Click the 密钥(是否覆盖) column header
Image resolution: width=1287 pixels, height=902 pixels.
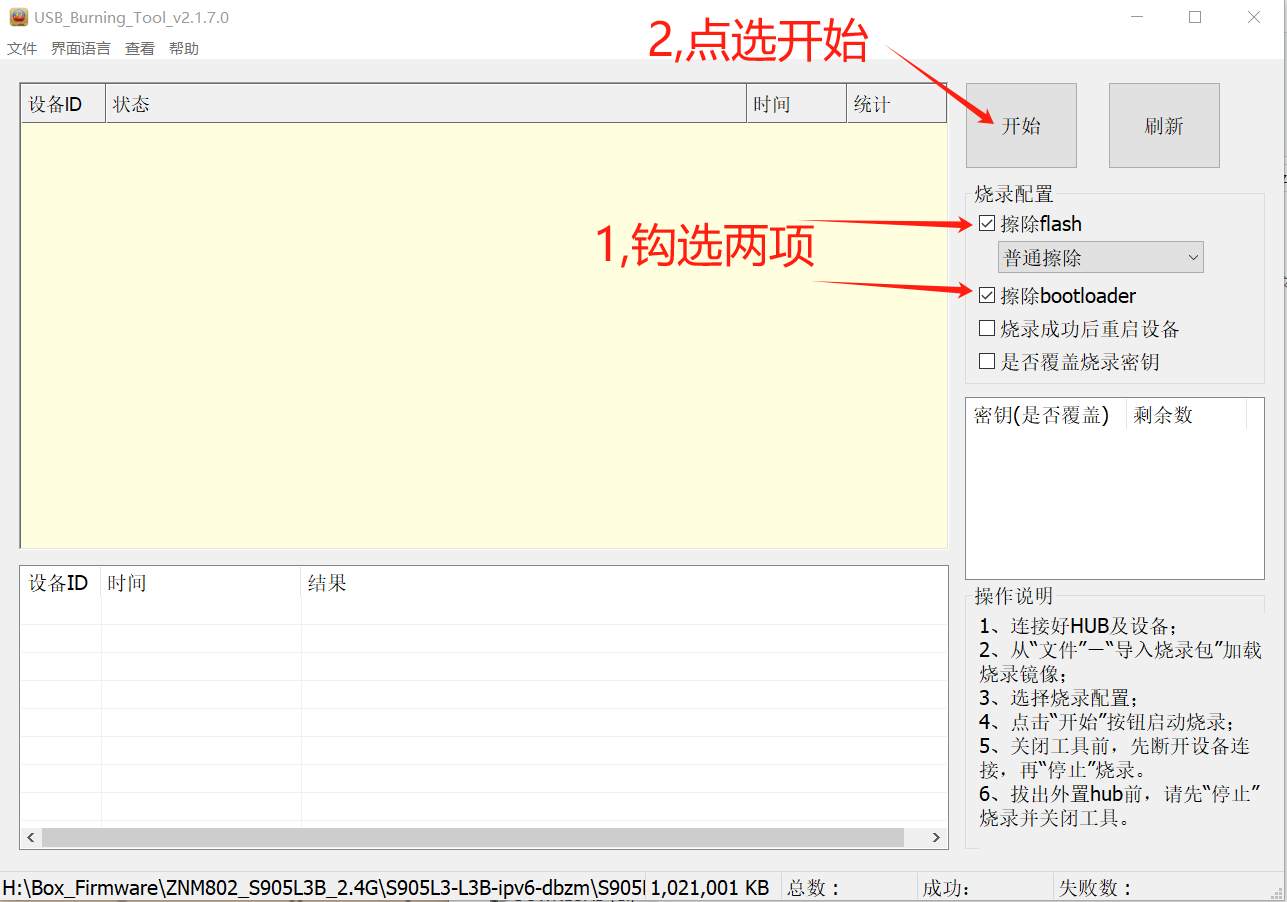[1044, 415]
